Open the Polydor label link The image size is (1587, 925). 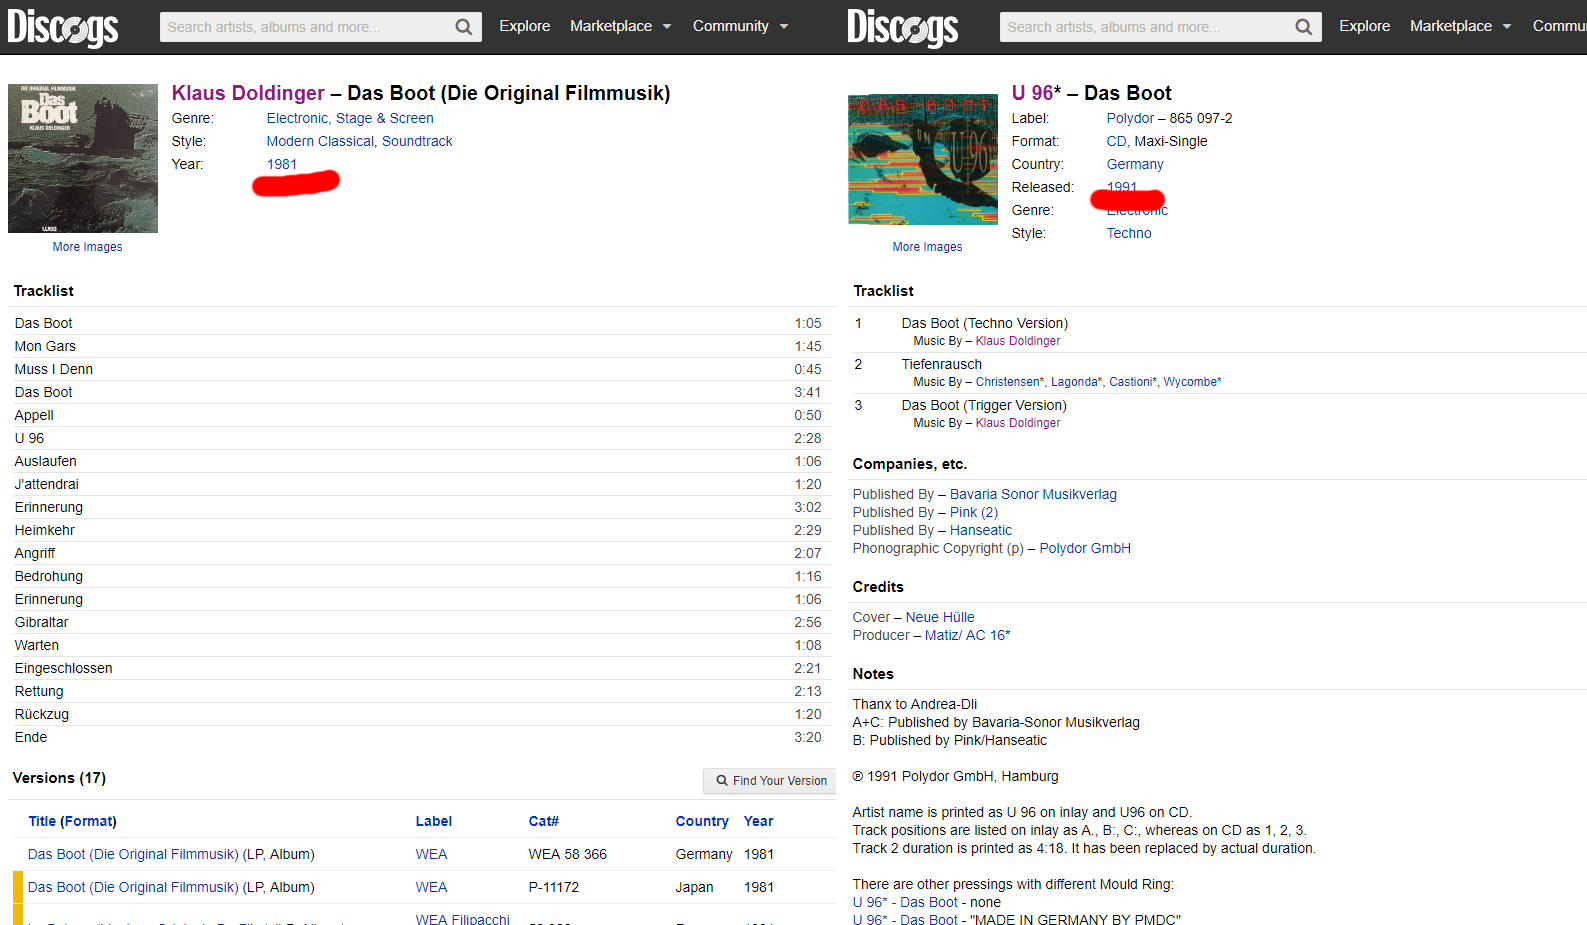click(1130, 118)
